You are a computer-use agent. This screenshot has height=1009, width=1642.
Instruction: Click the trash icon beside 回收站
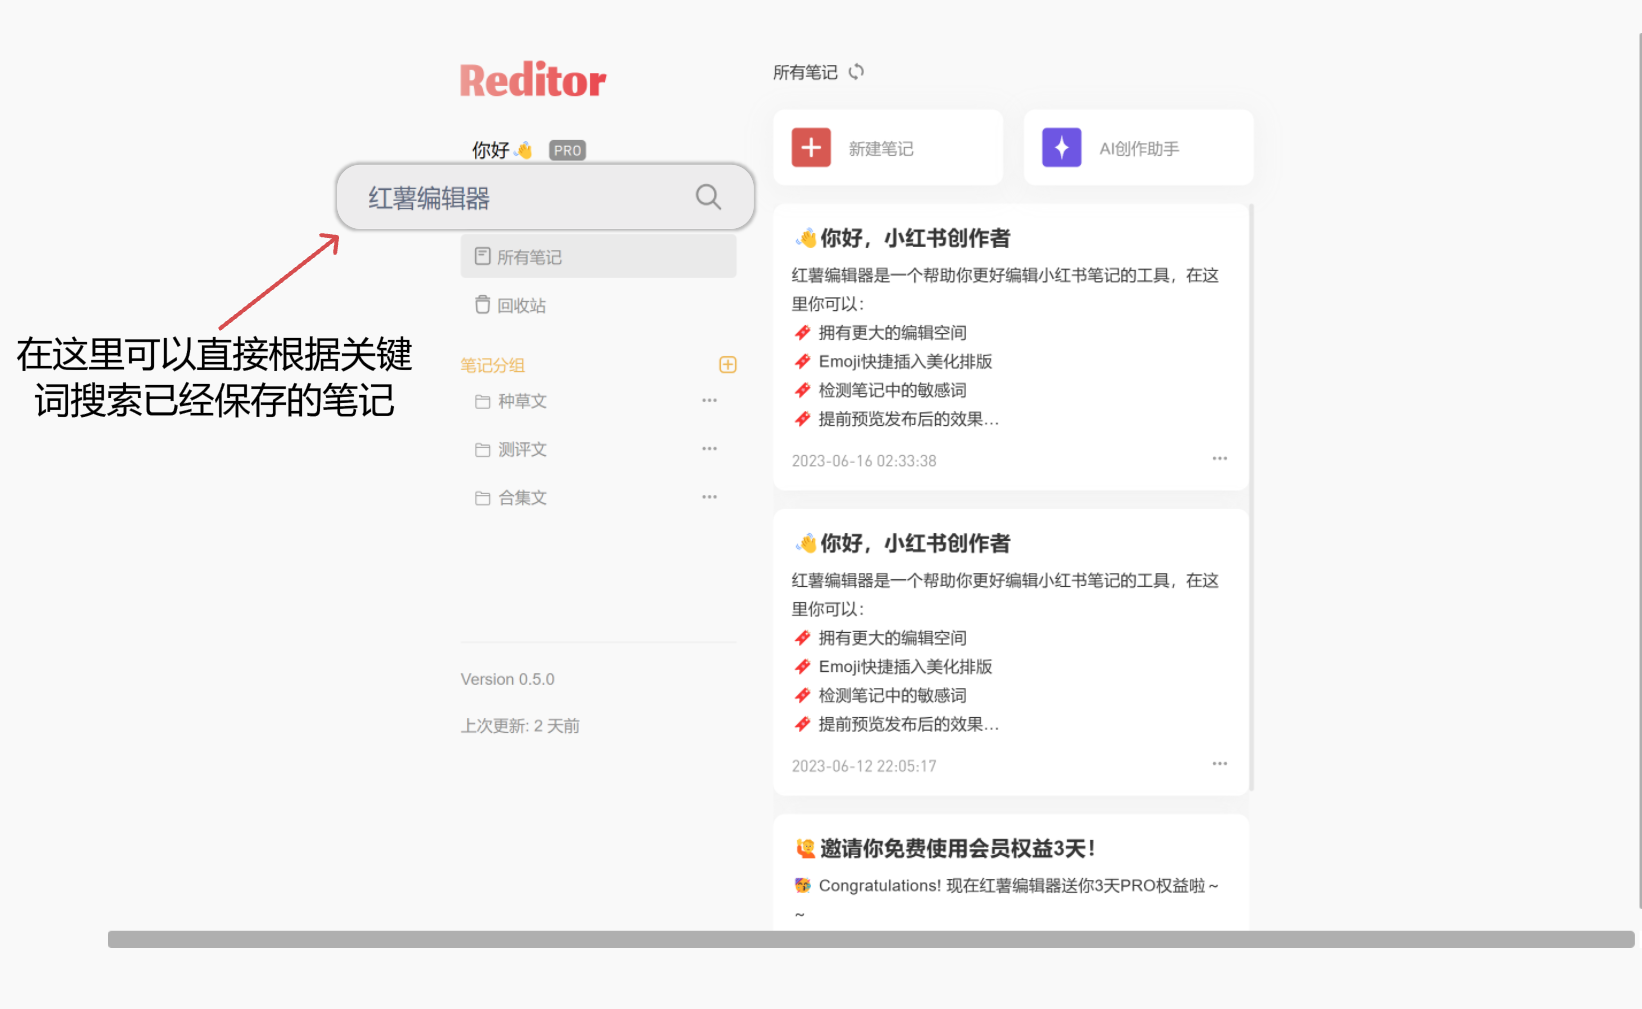tap(482, 304)
